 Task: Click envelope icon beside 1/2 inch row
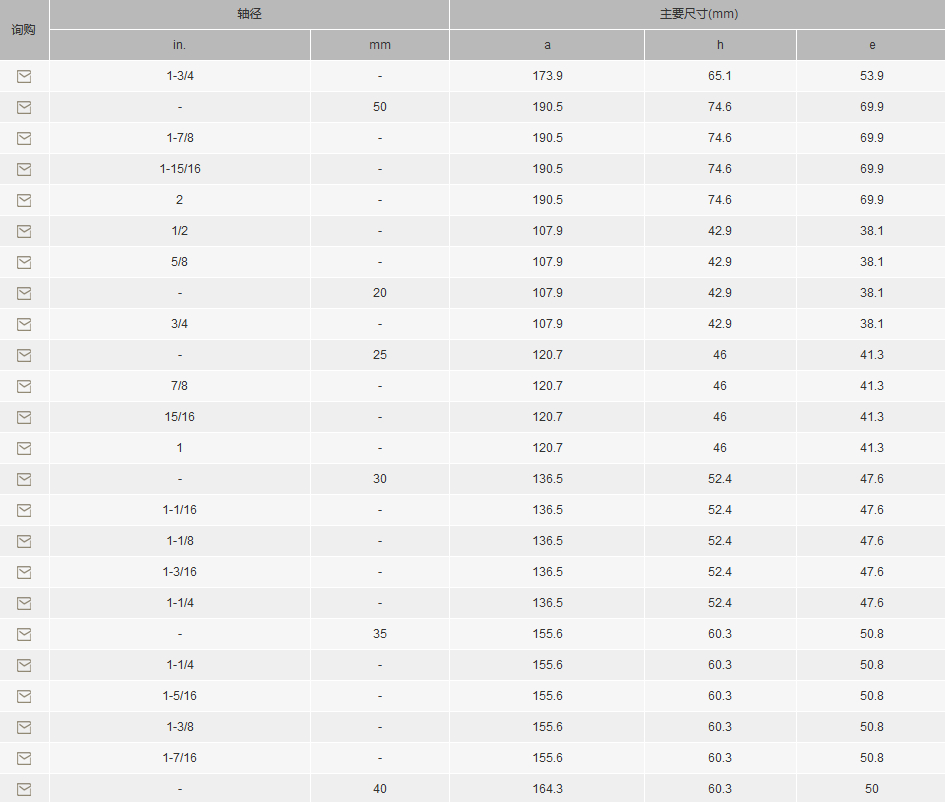24,231
